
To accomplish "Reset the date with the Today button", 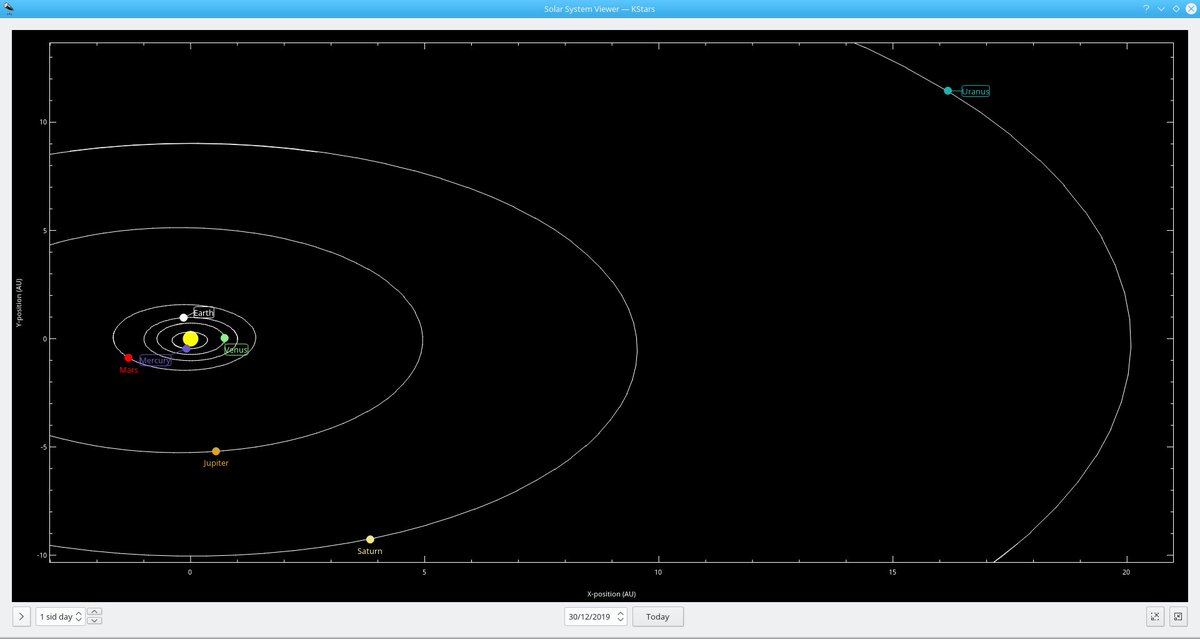I will pyautogui.click(x=658, y=617).
